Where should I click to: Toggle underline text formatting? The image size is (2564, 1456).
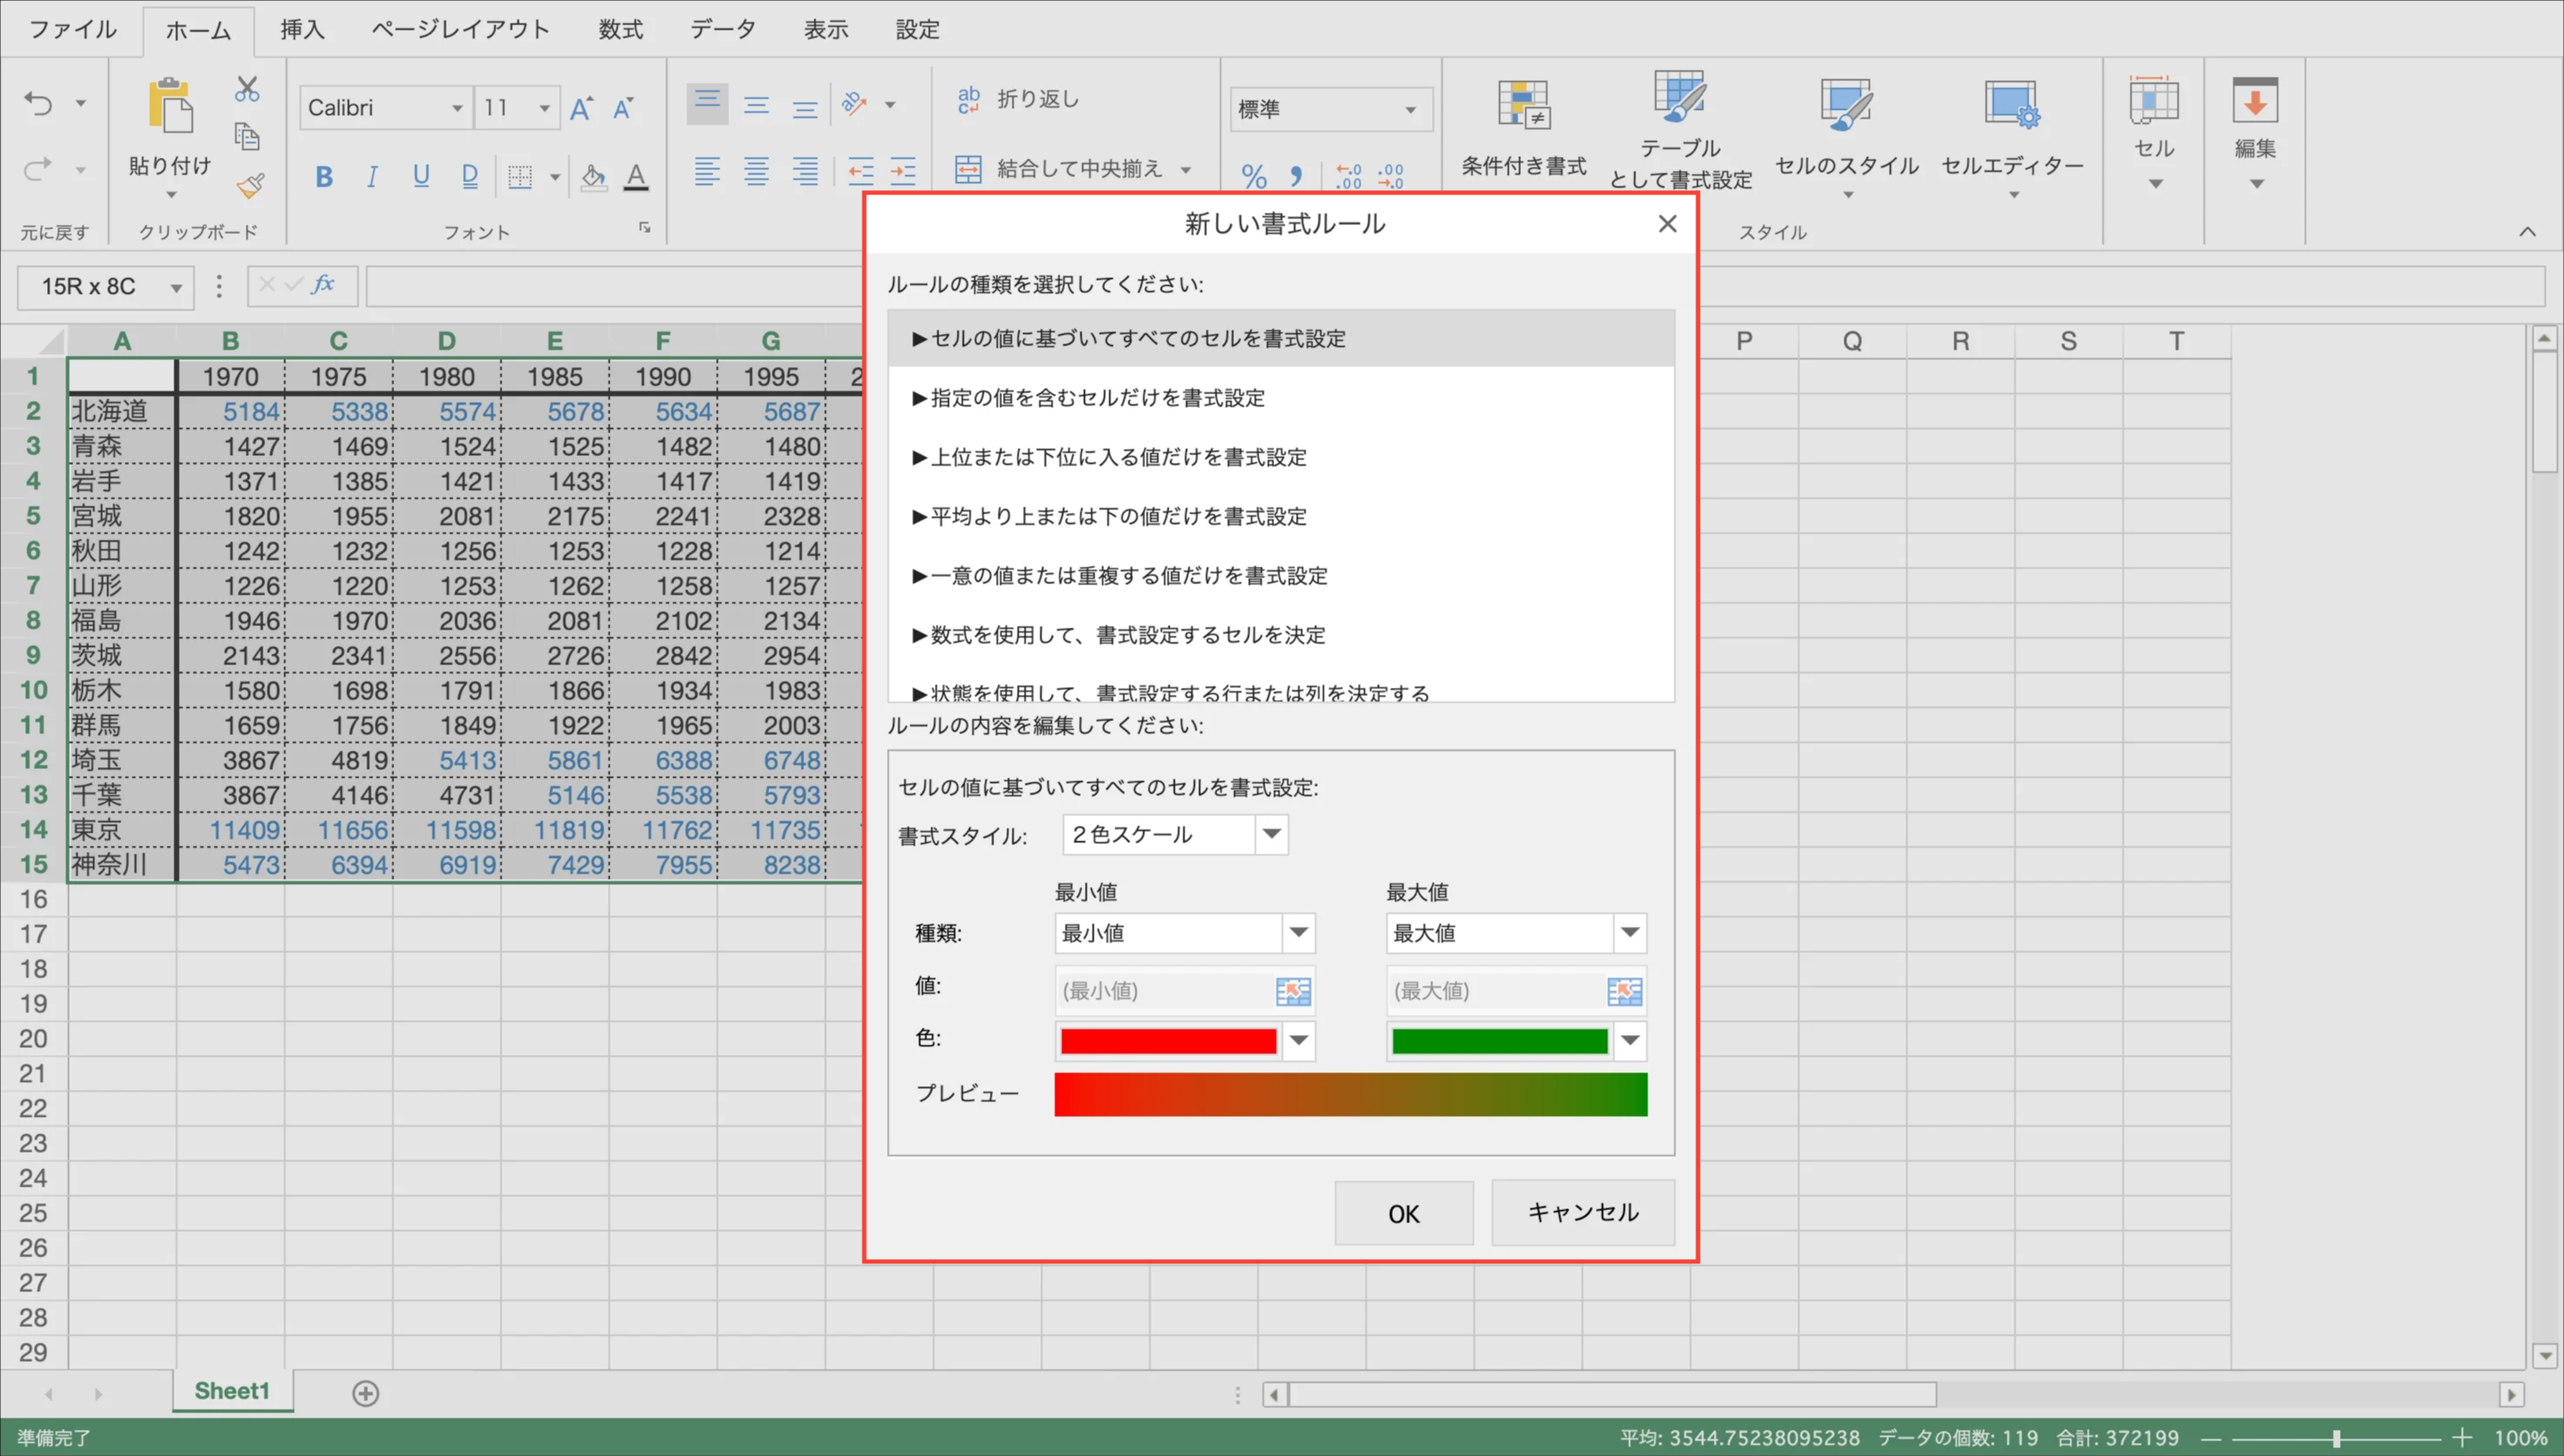coord(421,177)
